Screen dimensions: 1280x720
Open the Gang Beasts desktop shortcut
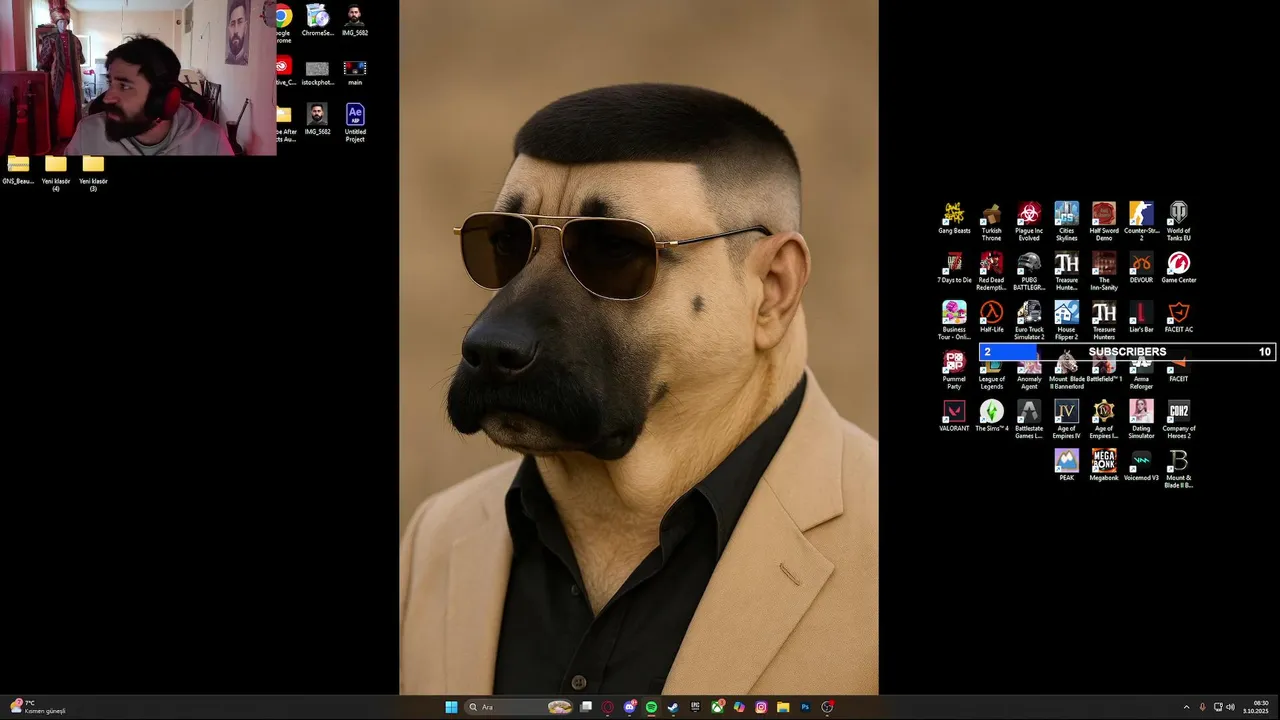954,218
